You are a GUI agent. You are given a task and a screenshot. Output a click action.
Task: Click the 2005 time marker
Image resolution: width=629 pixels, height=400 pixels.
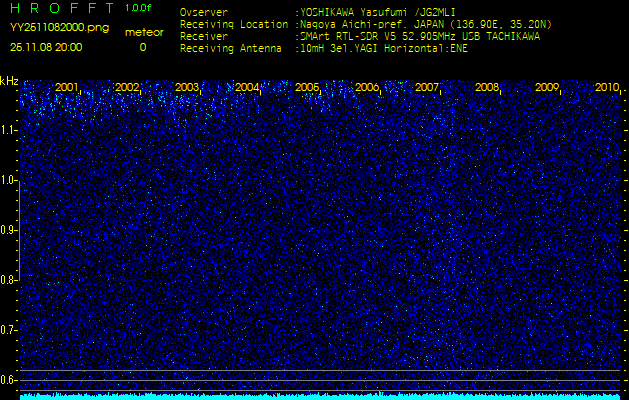tap(307, 88)
